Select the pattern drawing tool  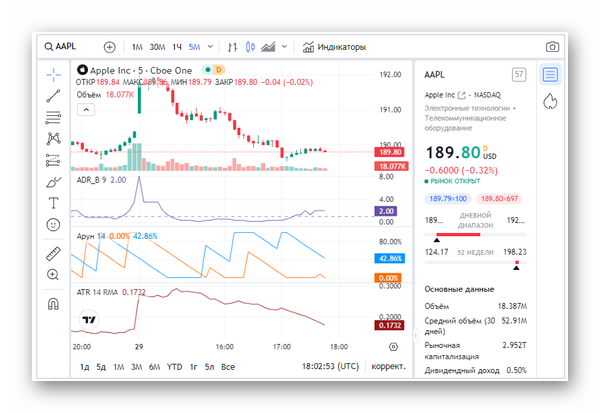point(54,139)
